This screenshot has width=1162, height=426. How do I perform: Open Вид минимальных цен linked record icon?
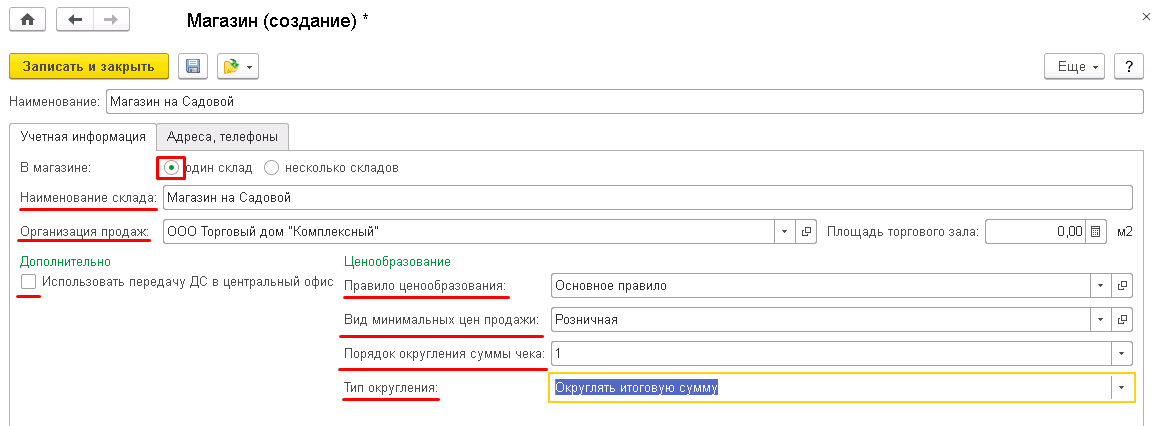[1122, 320]
